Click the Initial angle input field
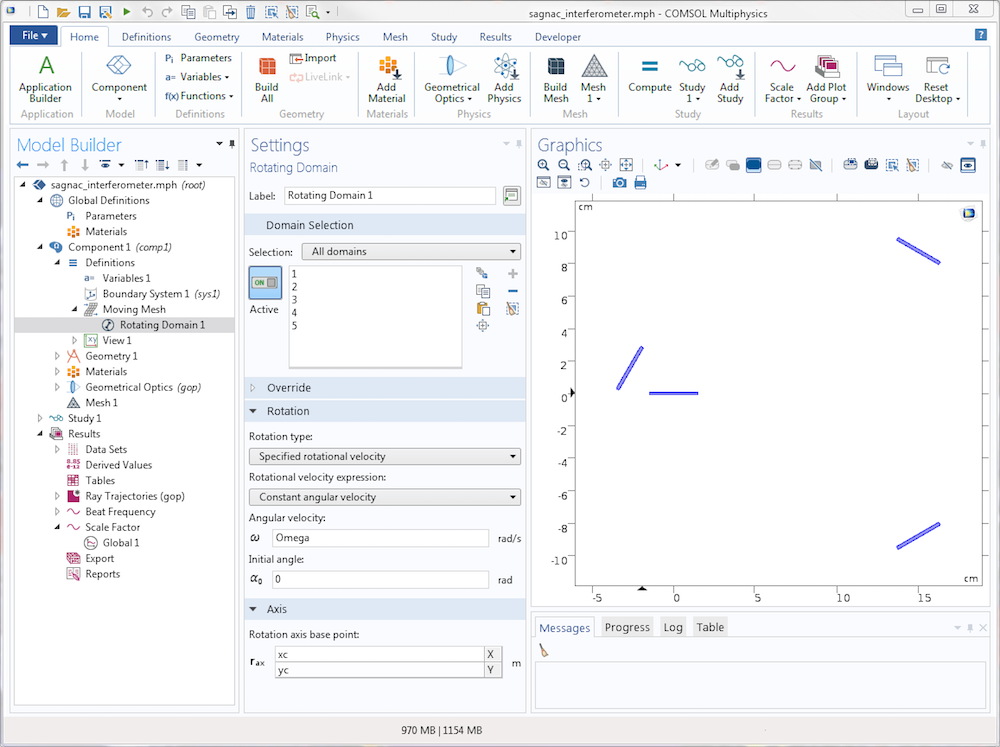The width and height of the screenshot is (1000, 747). (x=381, y=579)
